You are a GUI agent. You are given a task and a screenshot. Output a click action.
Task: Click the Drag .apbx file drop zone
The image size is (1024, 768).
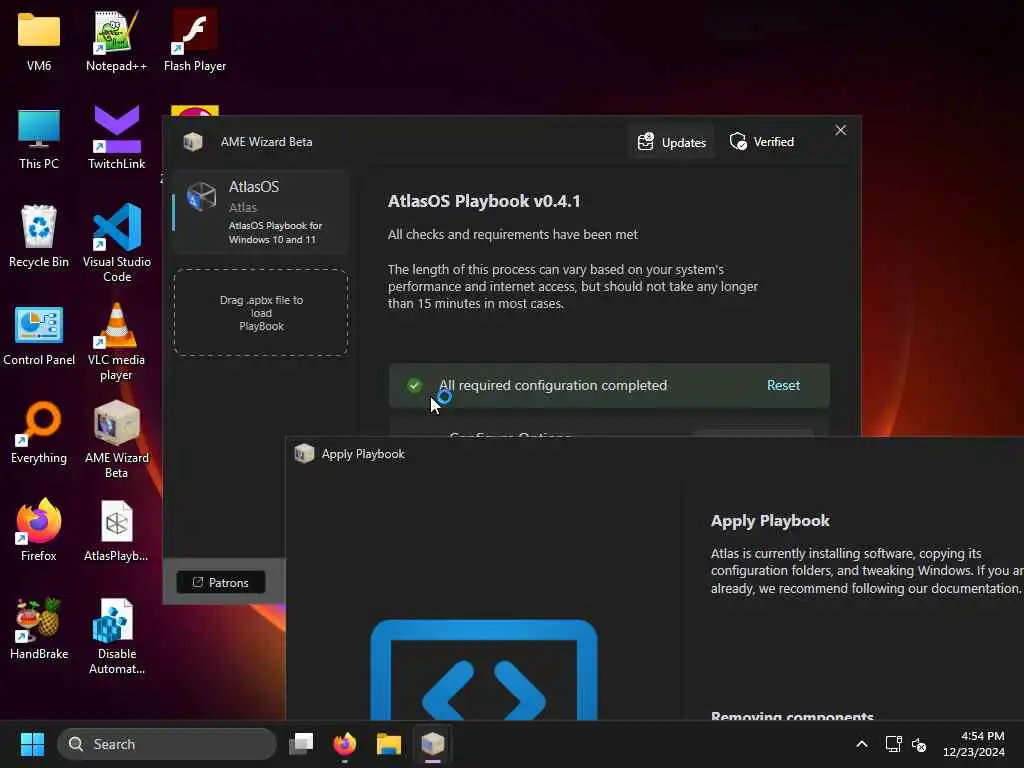coord(261,313)
